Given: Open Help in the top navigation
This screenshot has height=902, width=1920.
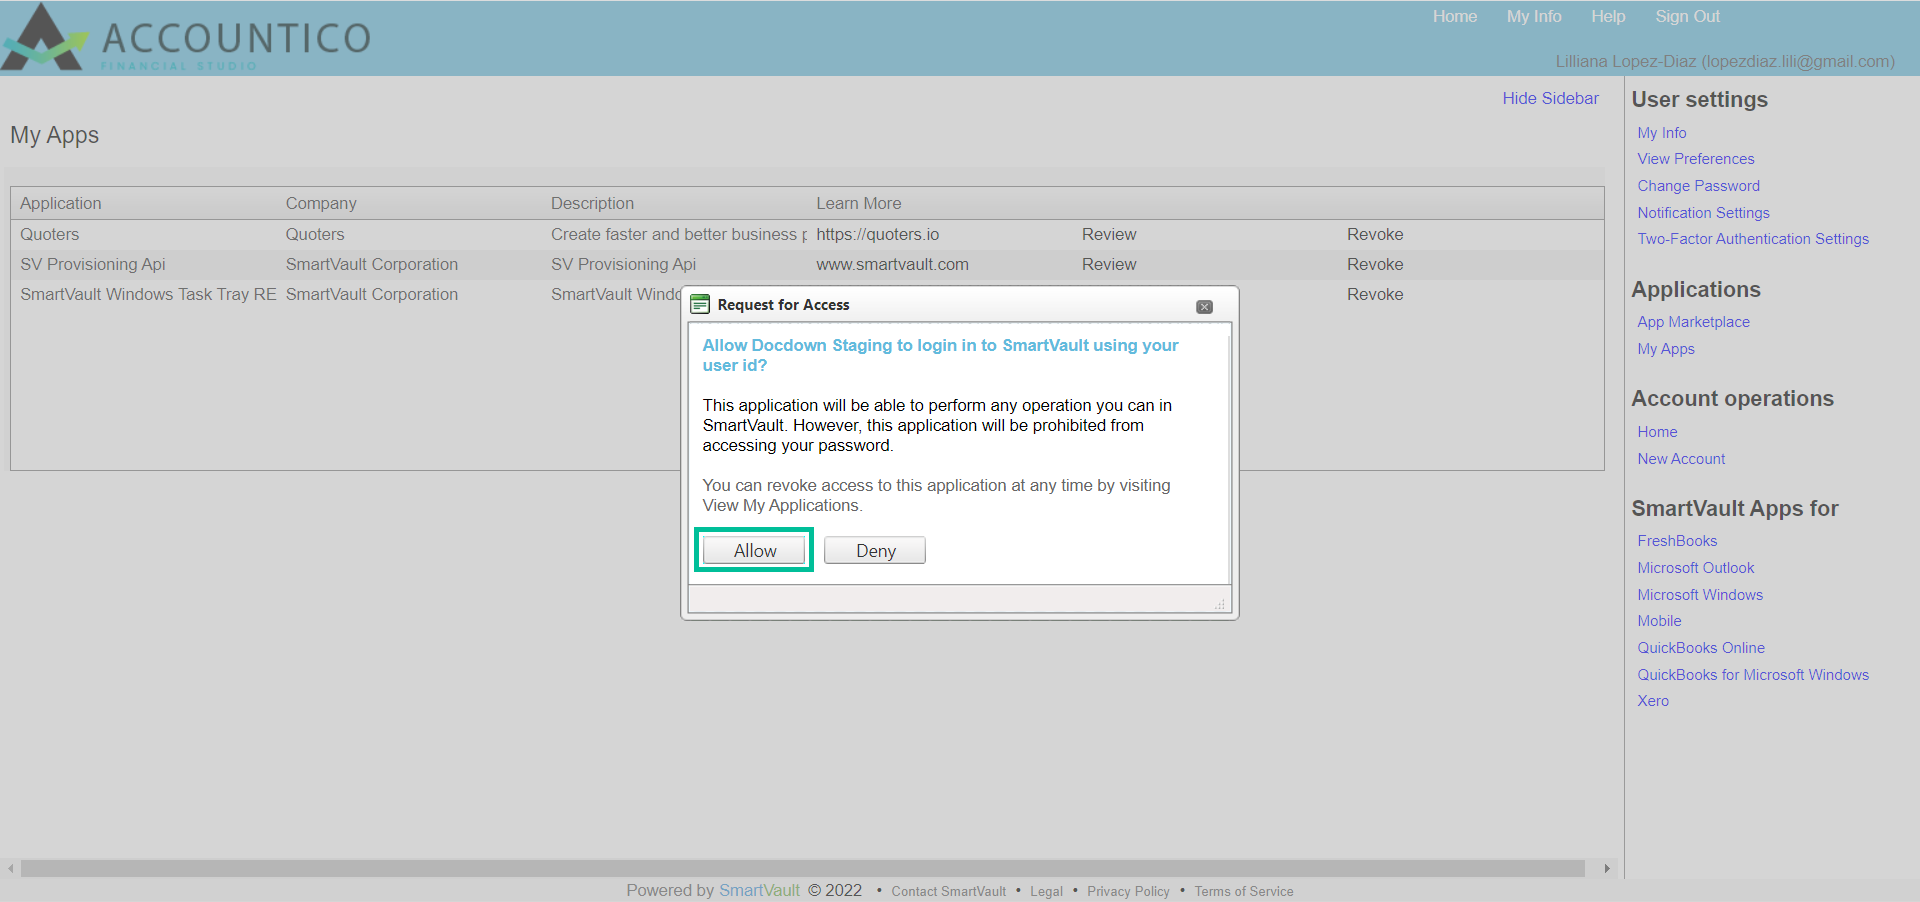Looking at the screenshot, I should pos(1608,16).
